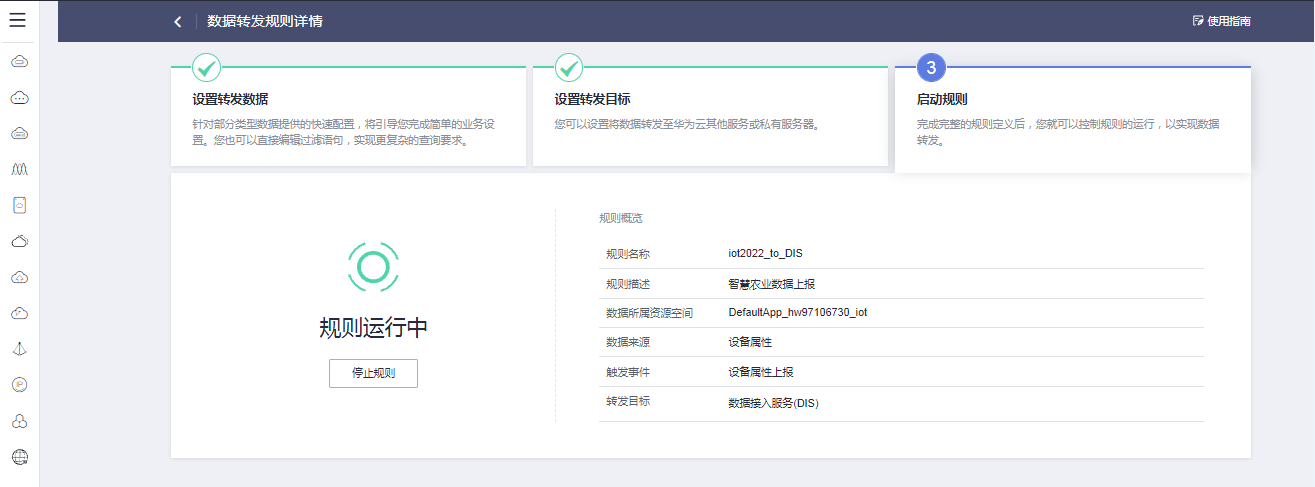The height and width of the screenshot is (487, 1315).
Task: Click resource space value DefaultApp_hw97106730_iot
Action: tap(798, 313)
